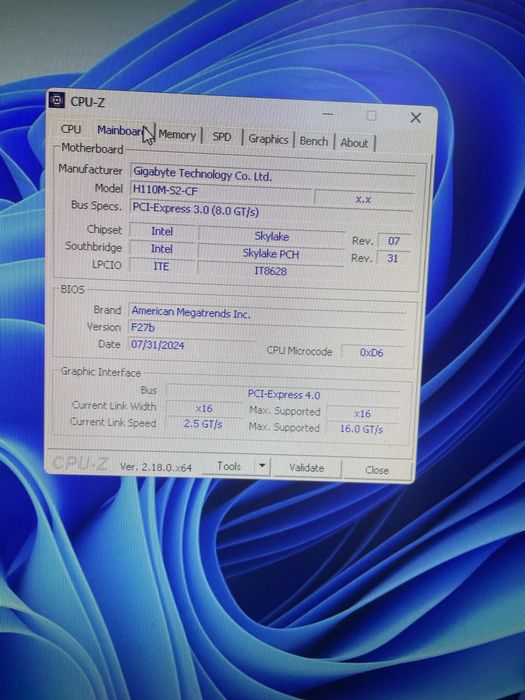Click the Southbridge label
This screenshot has width=525, height=700.
click(93, 247)
